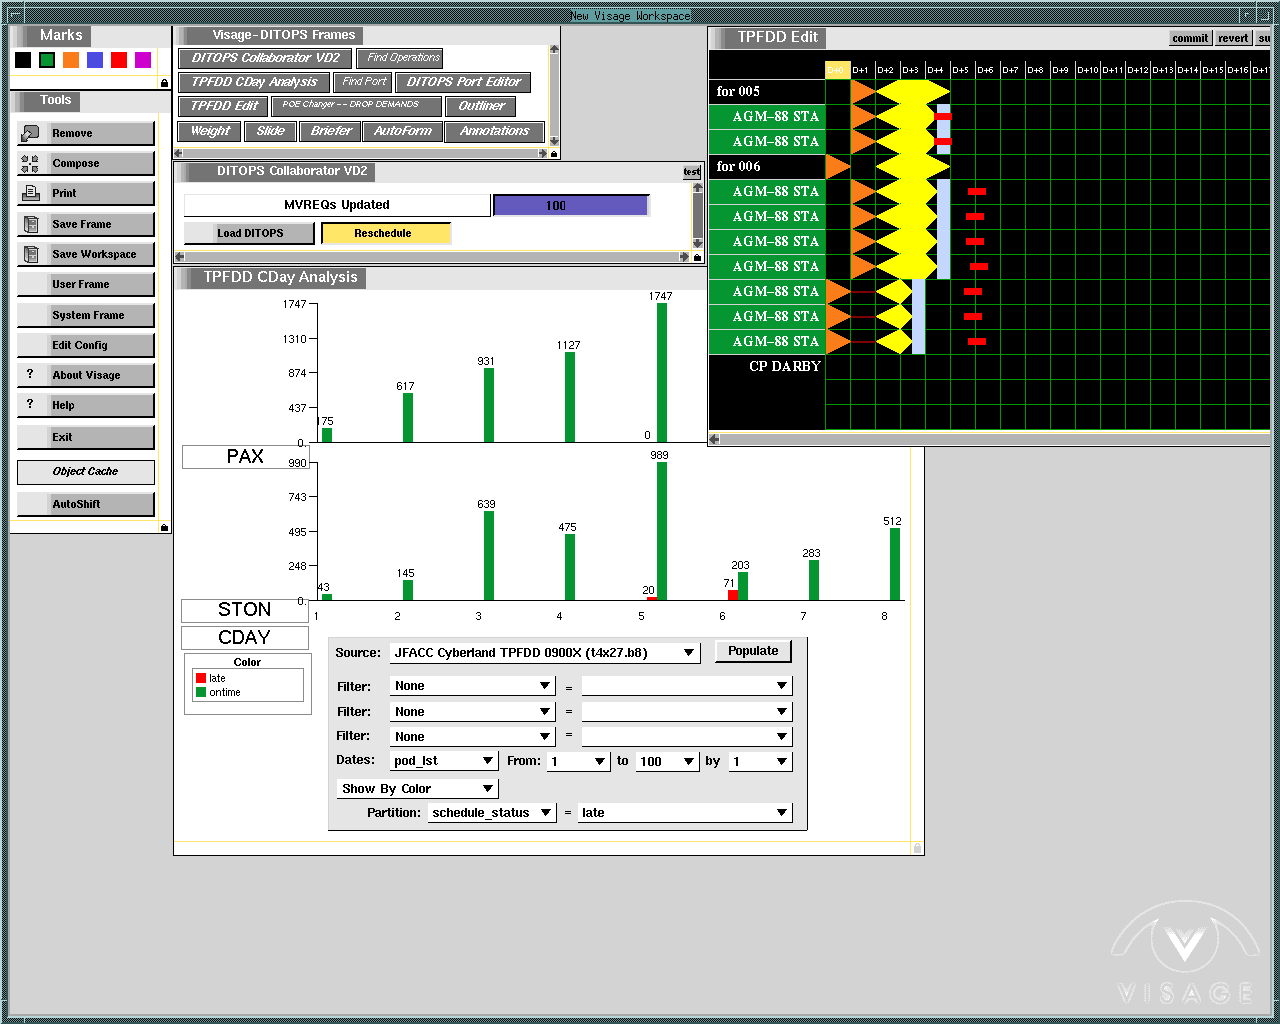Click the Print printer icon
The width and height of the screenshot is (1280, 1024).
tap(31, 193)
